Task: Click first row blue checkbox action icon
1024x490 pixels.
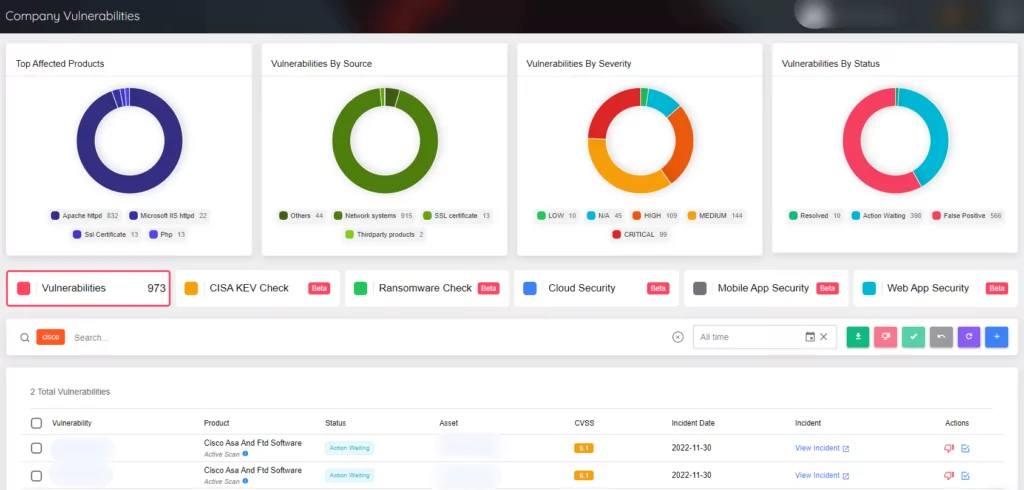Action: [965, 448]
